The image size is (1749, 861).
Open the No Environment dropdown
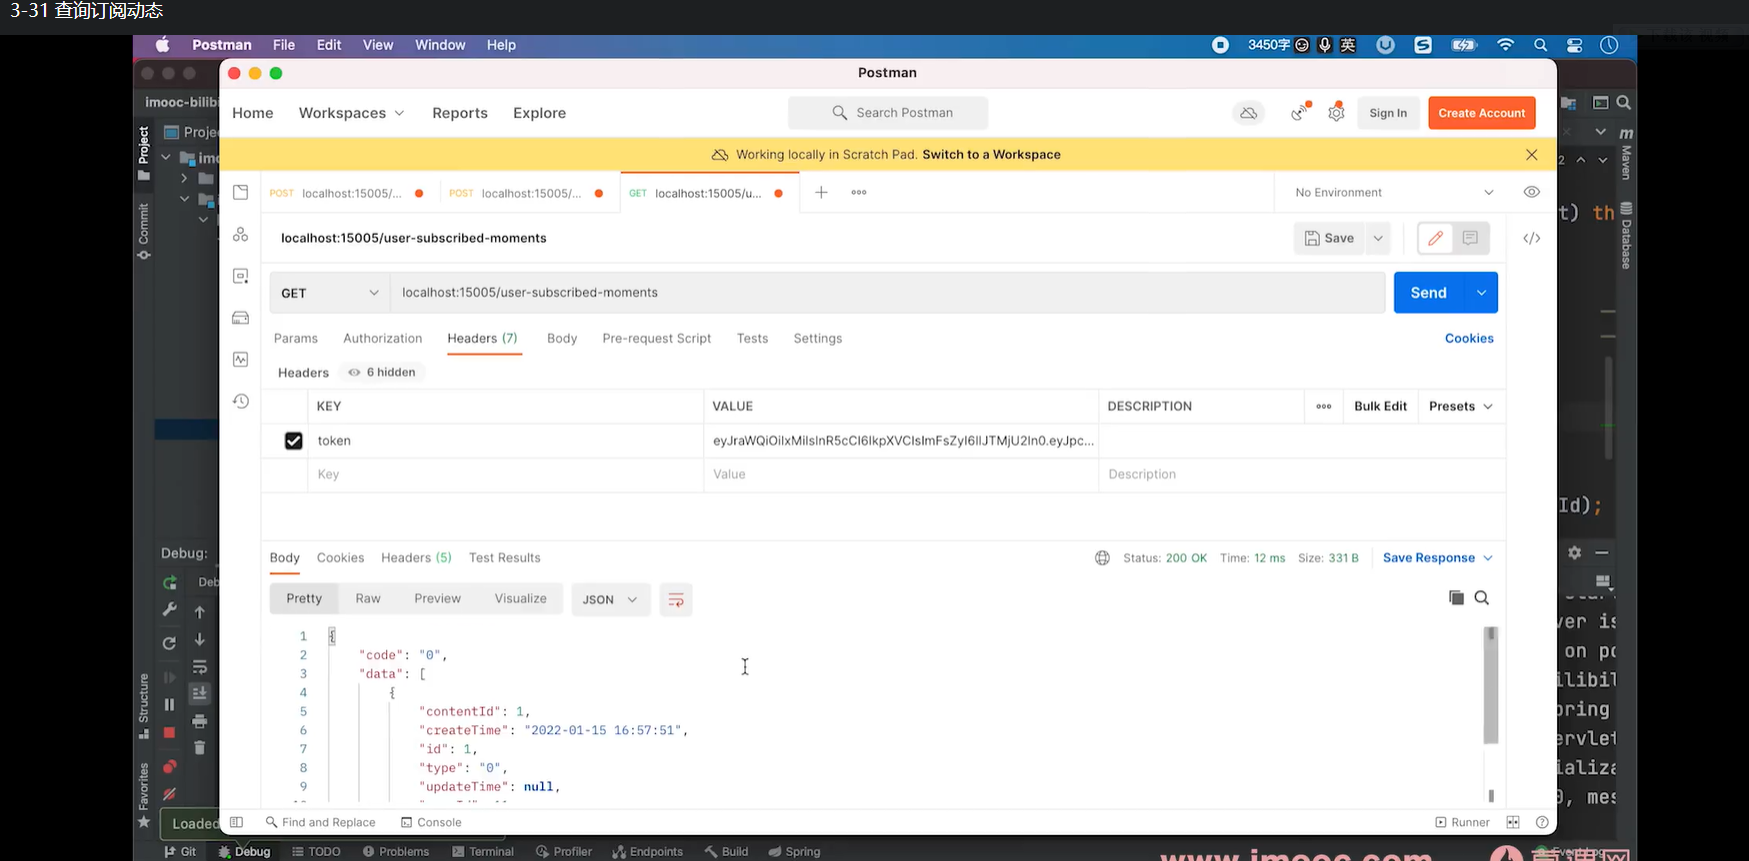[x=1394, y=192]
